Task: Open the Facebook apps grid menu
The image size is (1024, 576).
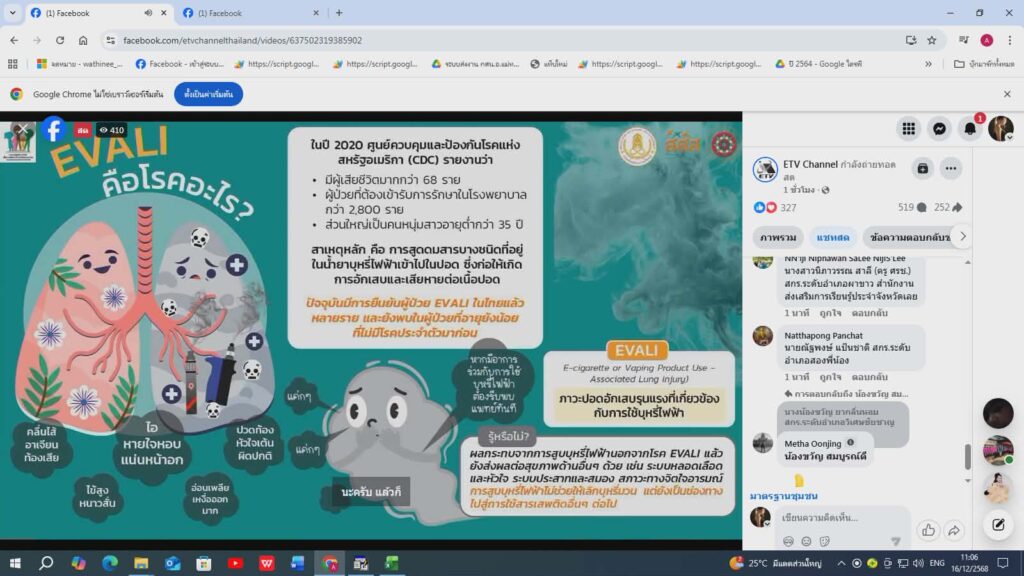Action: (x=908, y=129)
